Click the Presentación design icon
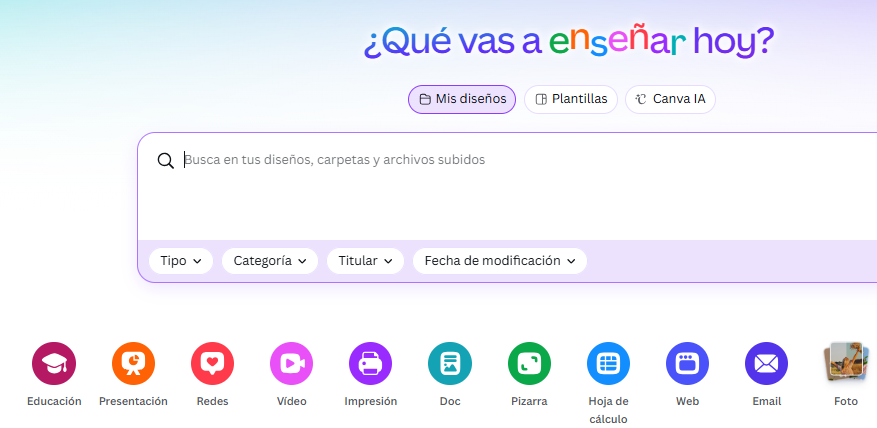Viewport: 877px width, 428px height. tap(133, 364)
